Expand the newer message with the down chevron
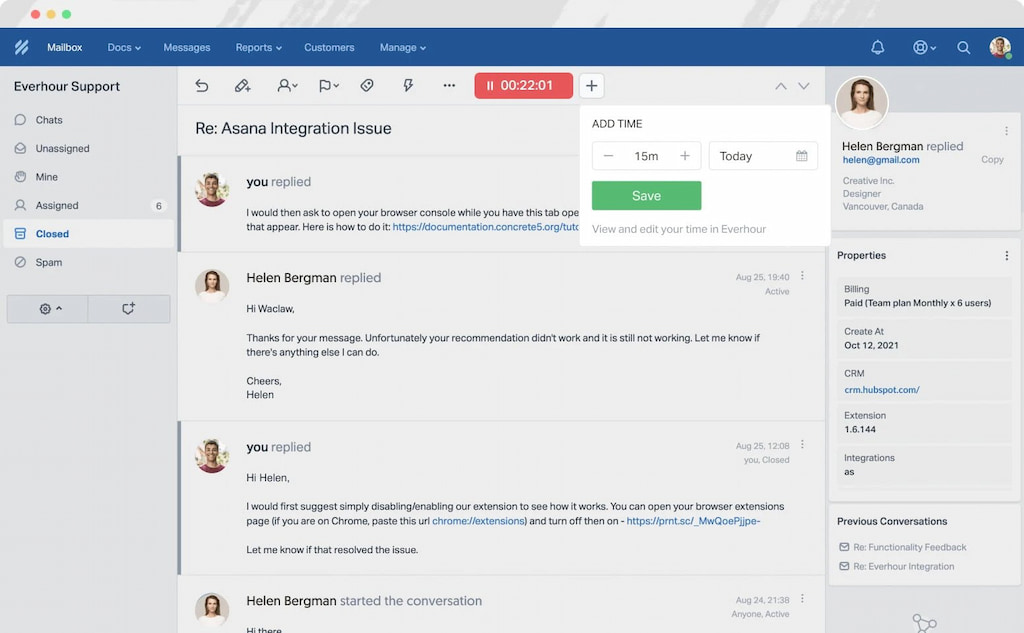Screen dimensions: 1024x633 (x=804, y=86)
